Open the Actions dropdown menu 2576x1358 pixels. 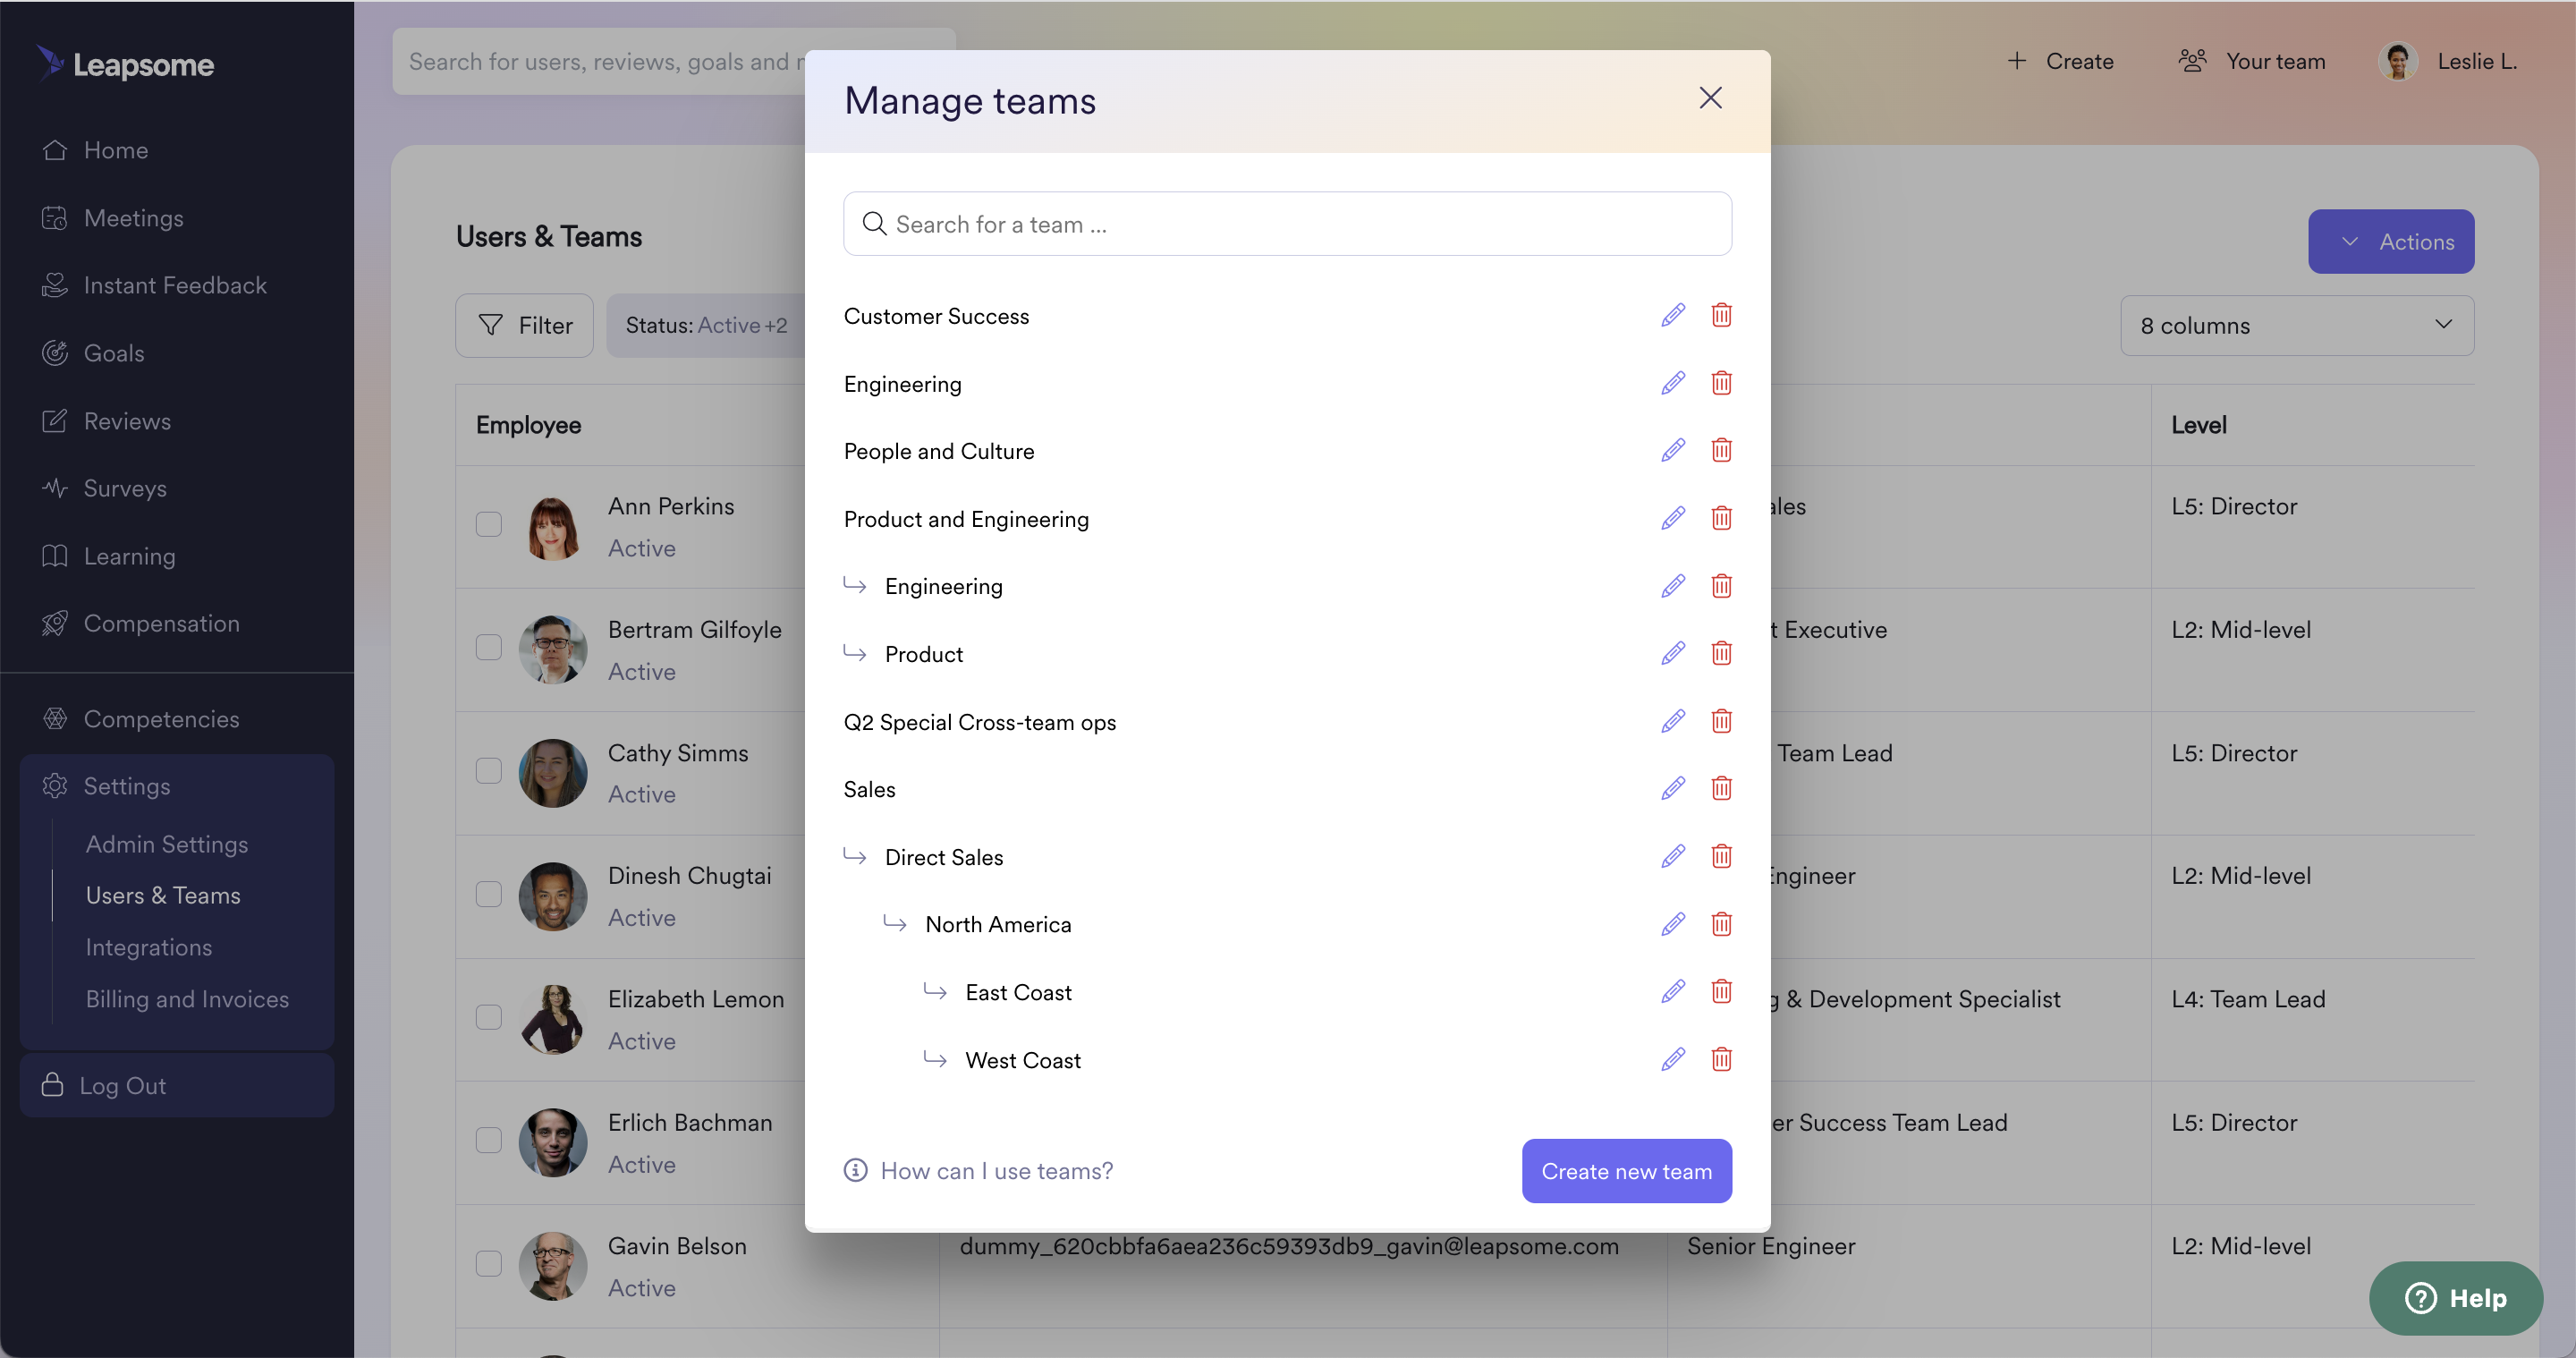(2392, 241)
